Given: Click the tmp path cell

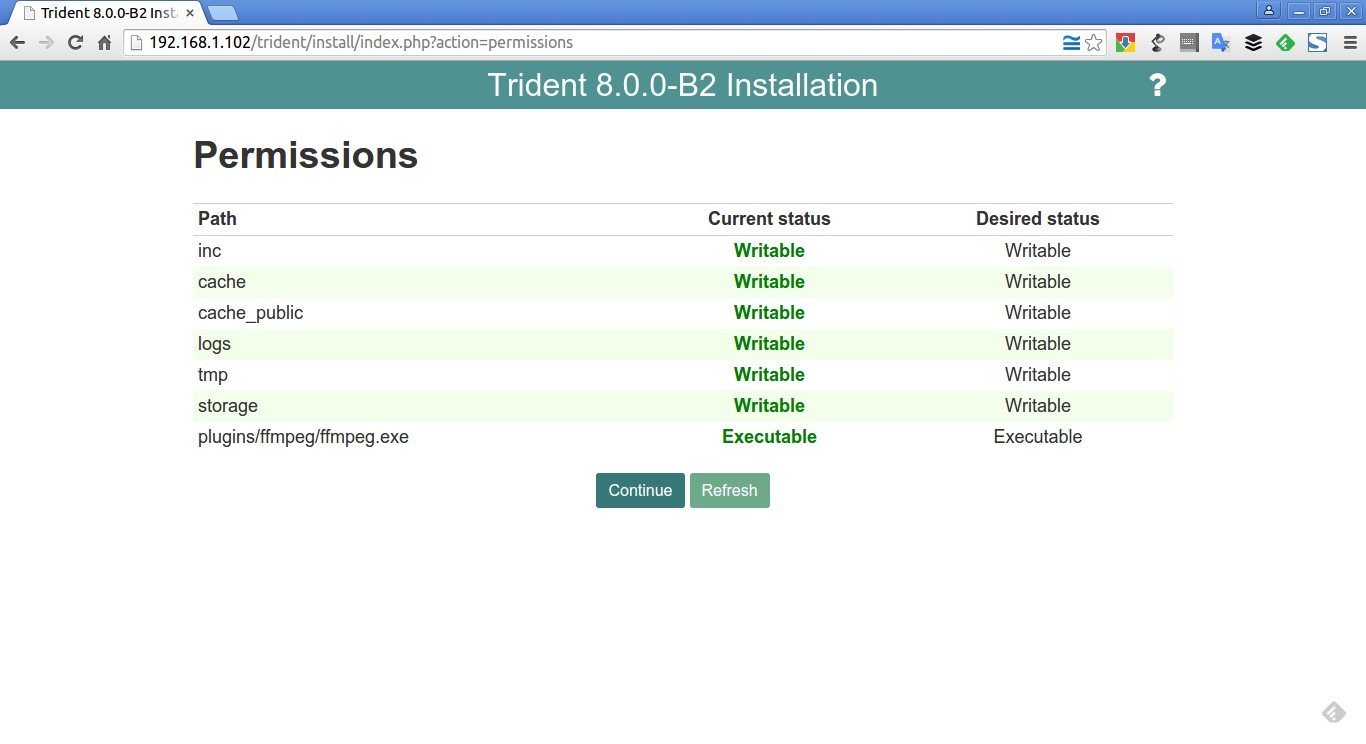Looking at the screenshot, I should tap(213, 374).
